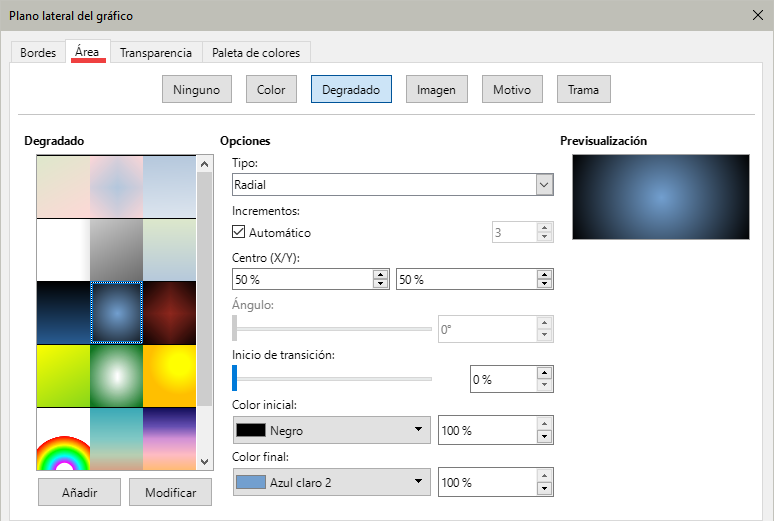This screenshot has width=774, height=521.
Task: Select the rainbow gradient thumbnail
Action: 63,440
